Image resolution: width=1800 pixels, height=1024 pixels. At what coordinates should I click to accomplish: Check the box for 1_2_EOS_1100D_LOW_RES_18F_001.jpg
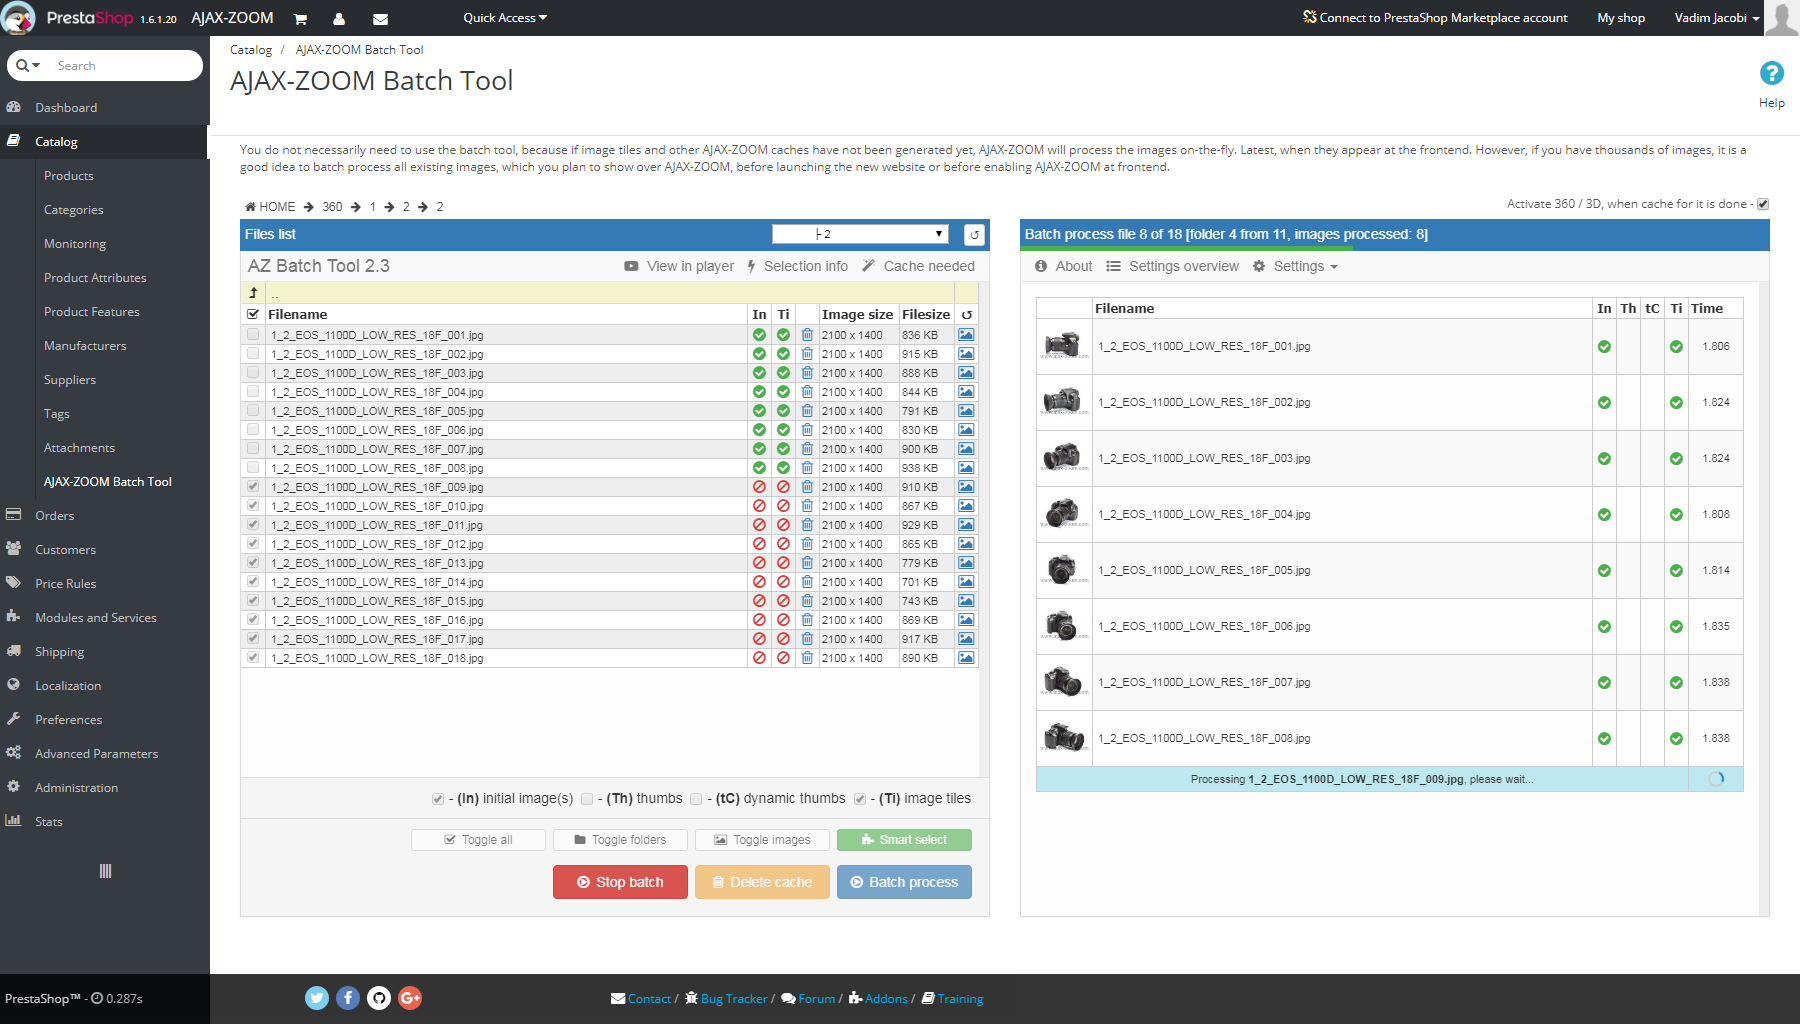click(x=253, y=335)
